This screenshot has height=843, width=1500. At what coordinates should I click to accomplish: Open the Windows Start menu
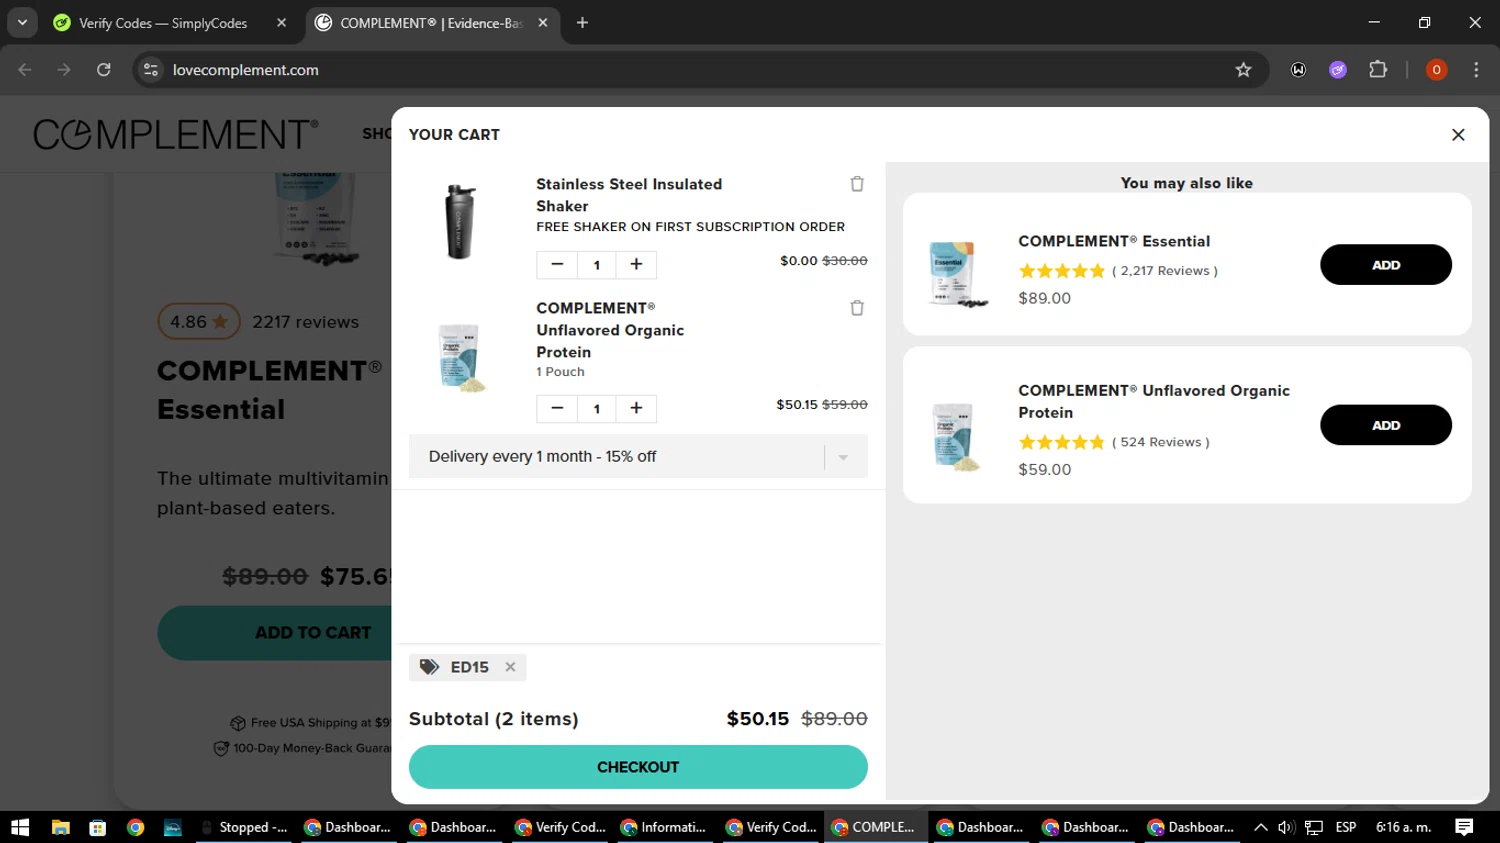20,827
